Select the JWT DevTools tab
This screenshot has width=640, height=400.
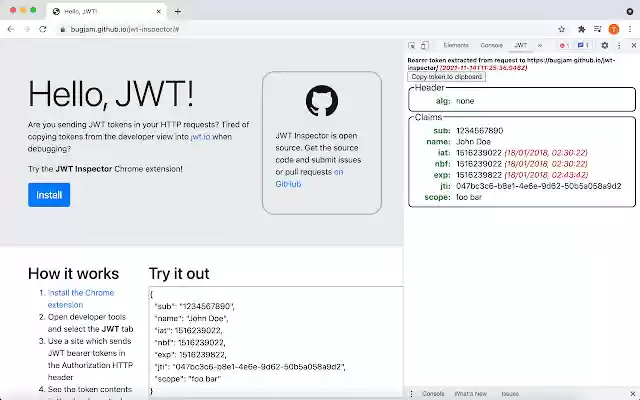[520, 45]
